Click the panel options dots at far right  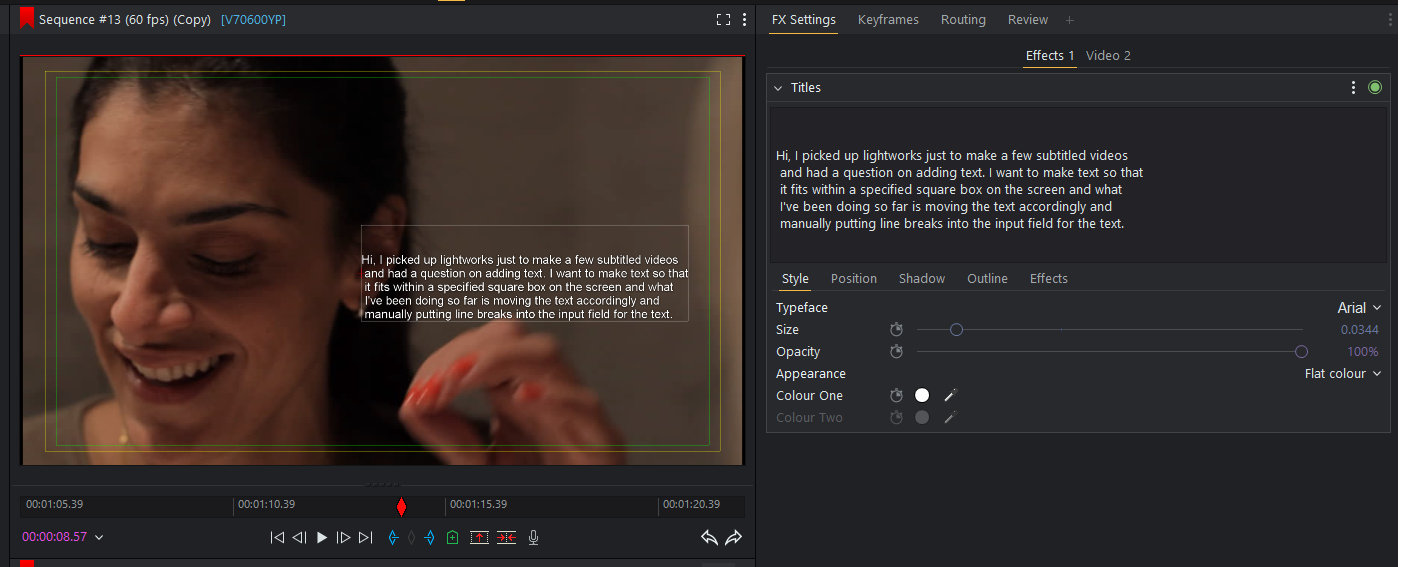(x=1390, y=20)
